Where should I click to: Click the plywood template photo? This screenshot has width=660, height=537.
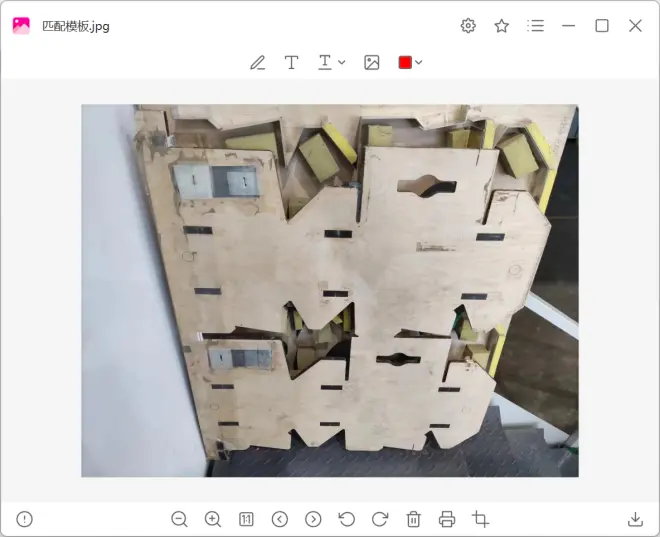(330, 290)
